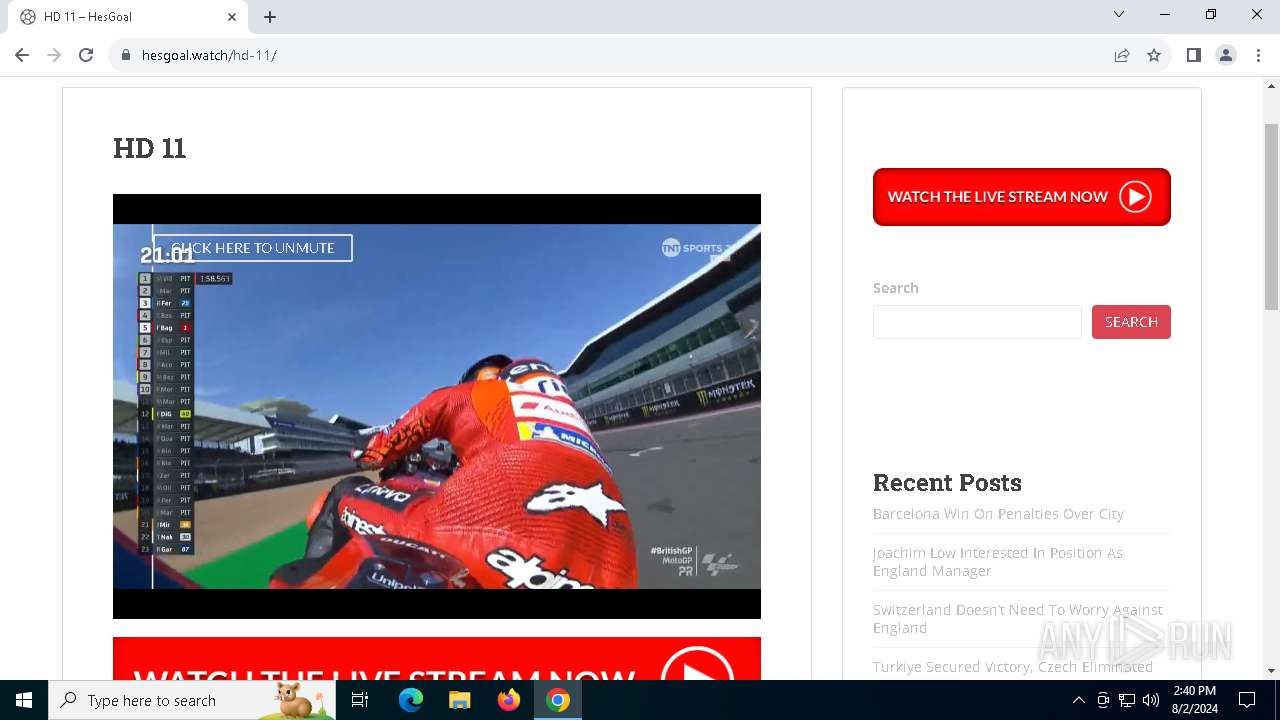The height and width of the screenshot is (720, 1280).
Task: Click the HD 11 page heading
Action: (x=150, y=148)
